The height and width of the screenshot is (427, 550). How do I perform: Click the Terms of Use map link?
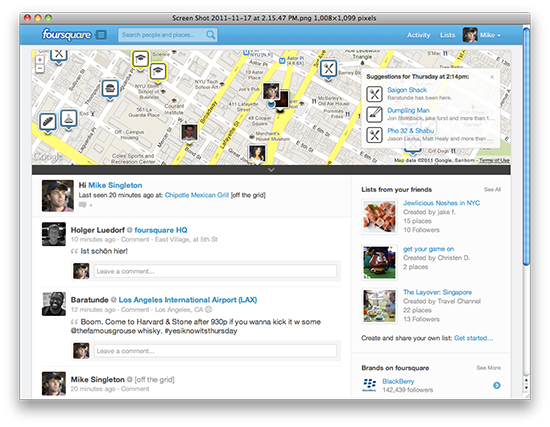494,160
